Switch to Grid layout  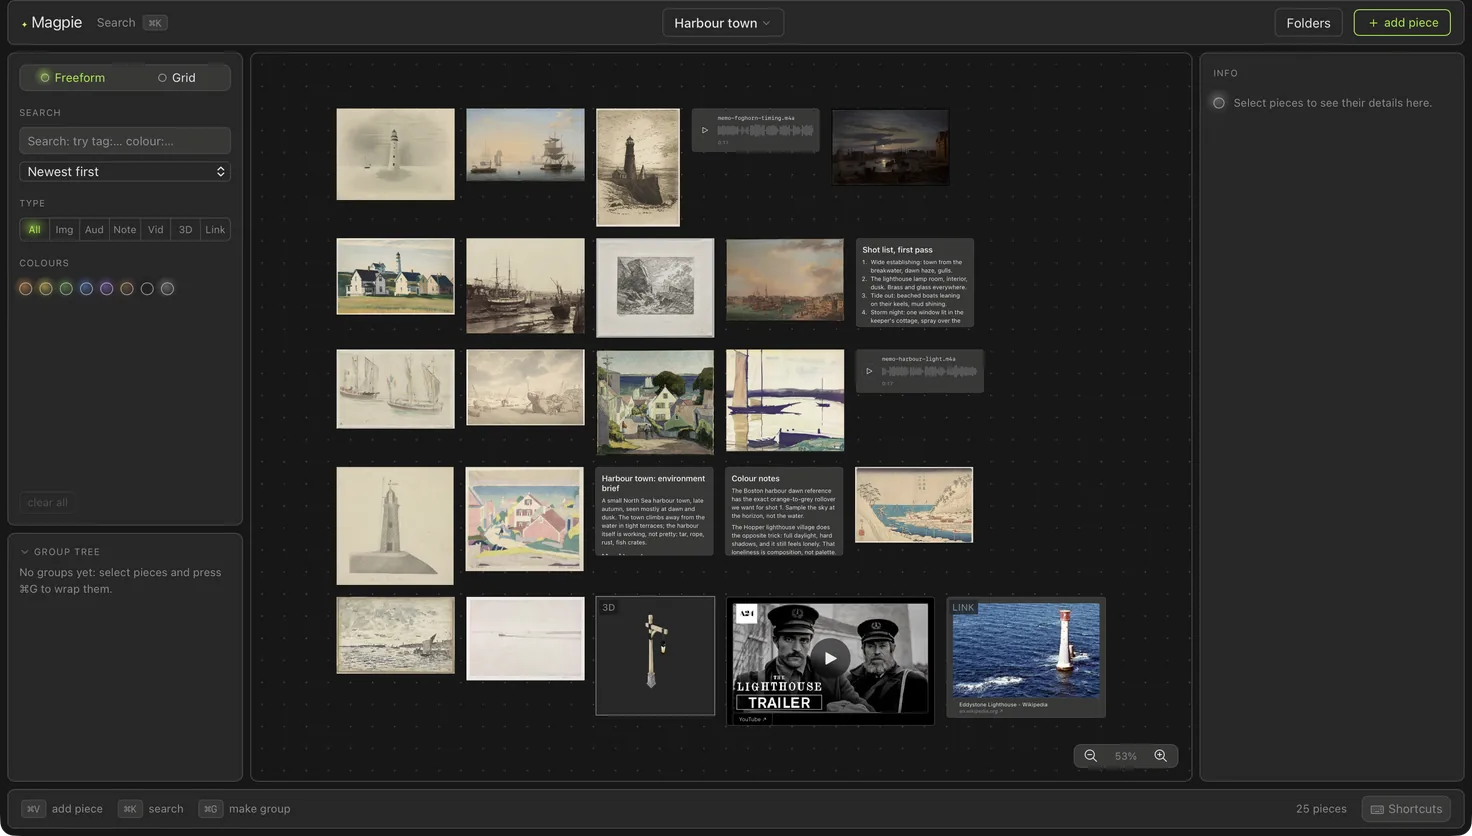pos(177,77)
